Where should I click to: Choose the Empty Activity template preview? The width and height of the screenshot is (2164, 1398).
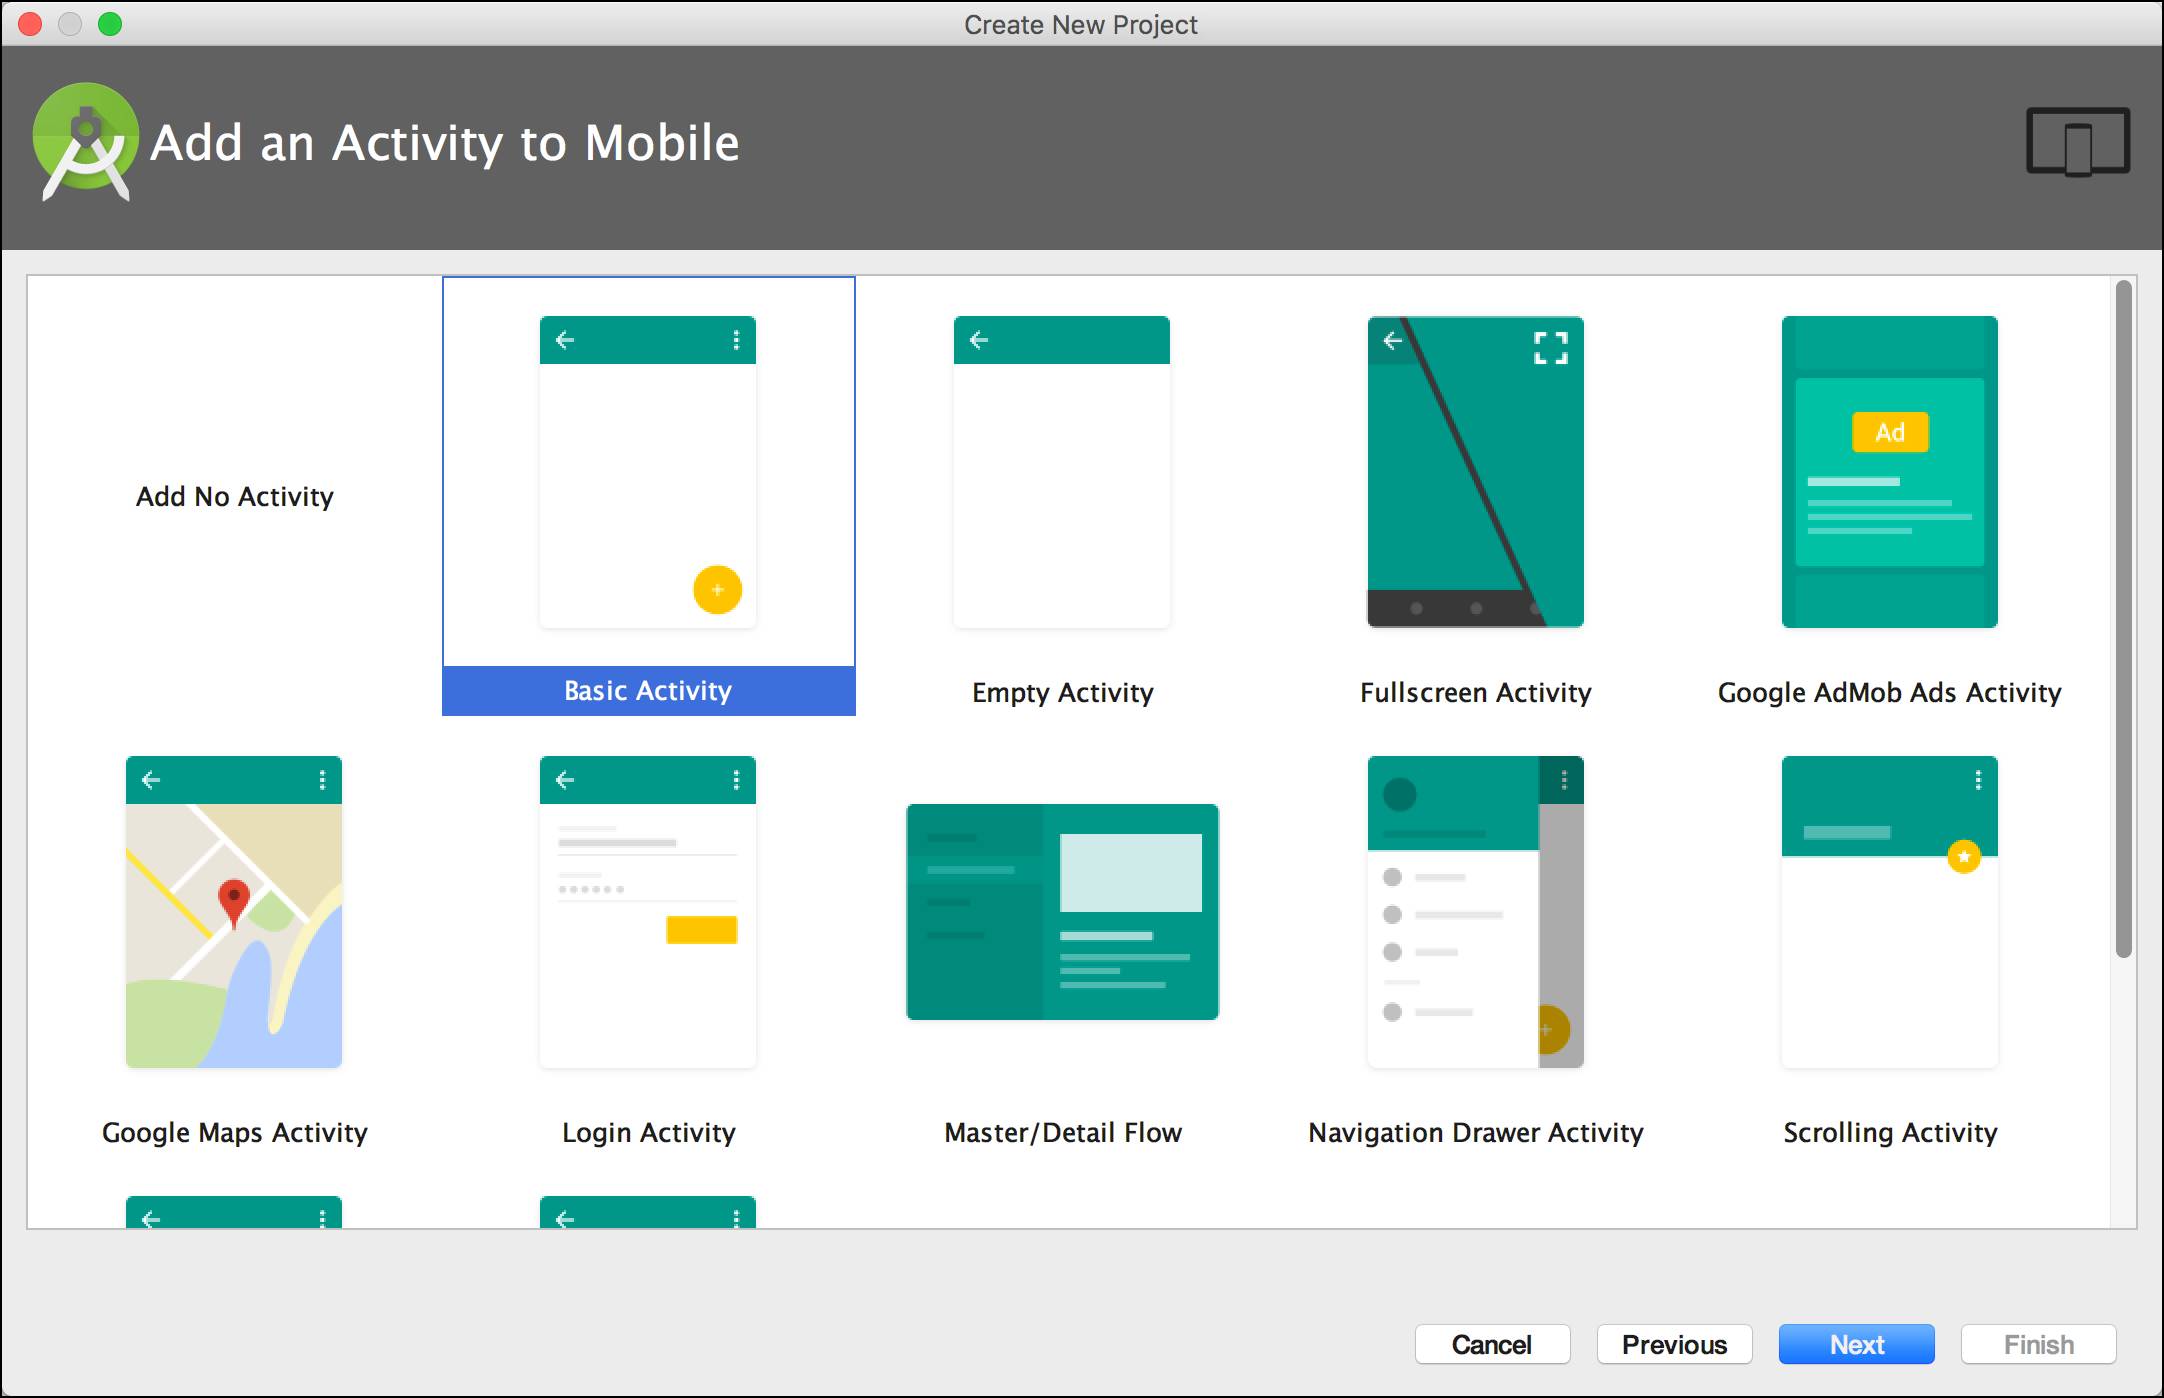(1062, 472)
